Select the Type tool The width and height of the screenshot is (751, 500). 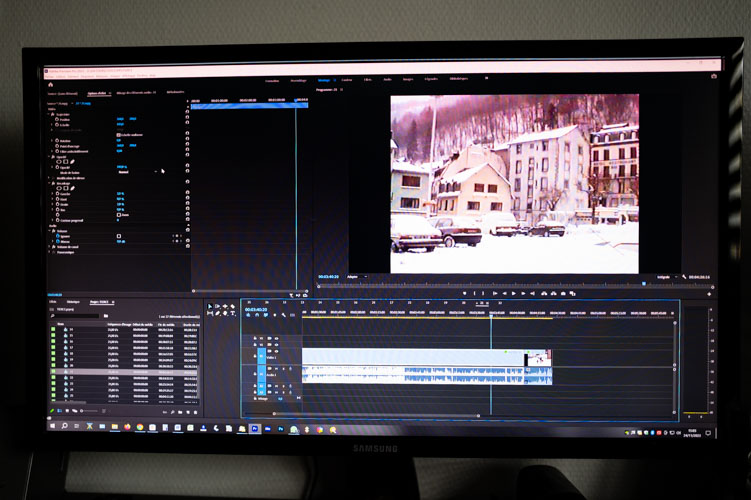pos(233,313)
